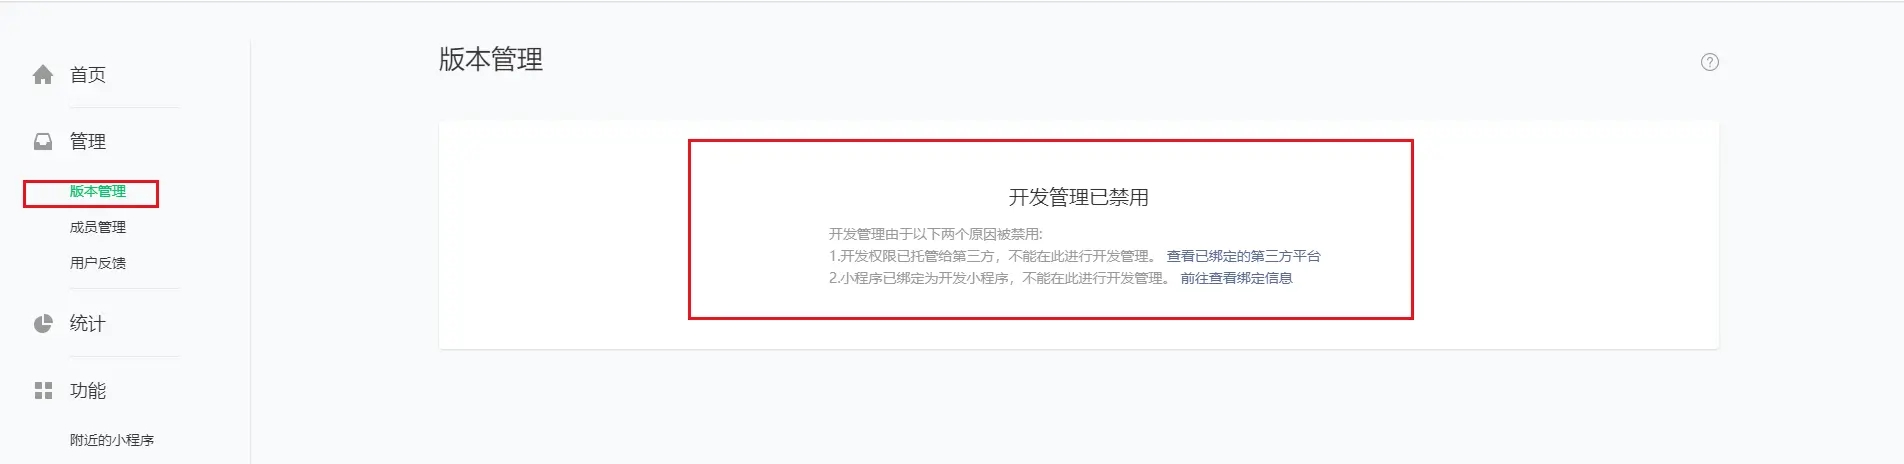The height and width of the screenshot is (464, 1904).
Task: Click the 开发管理已禁用 heading
Action: tap(1078, 198)
